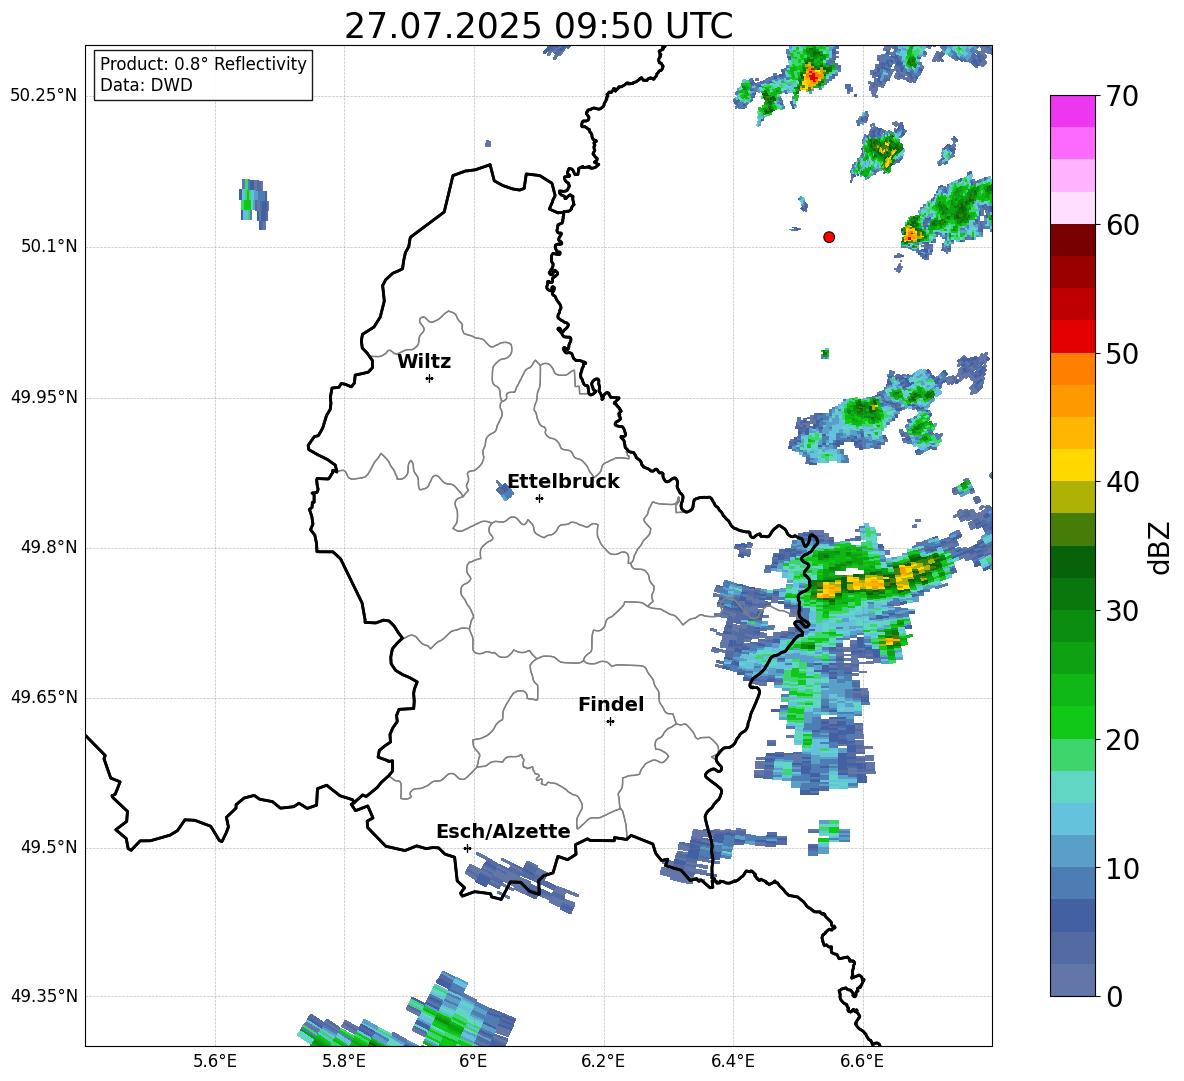Click the title 27.07.2025 09:50 UTC
This screenshot has width=1184, height=1081.
tap(539, 26)
